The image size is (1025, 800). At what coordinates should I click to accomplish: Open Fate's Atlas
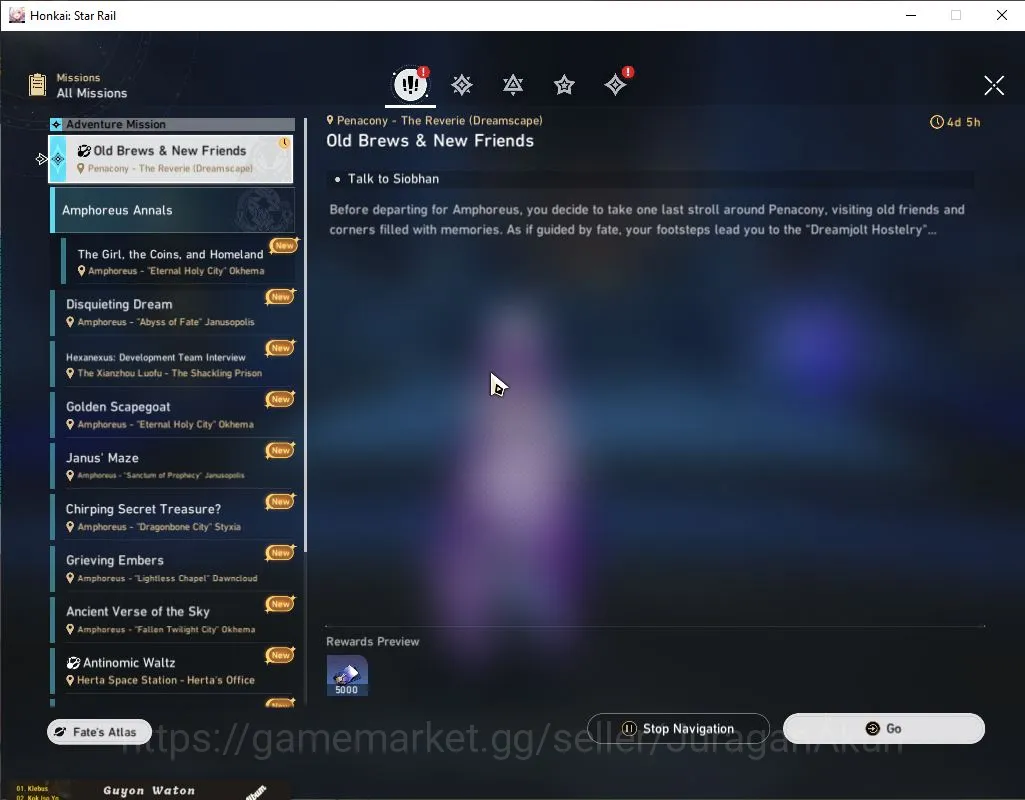(99, 731)
